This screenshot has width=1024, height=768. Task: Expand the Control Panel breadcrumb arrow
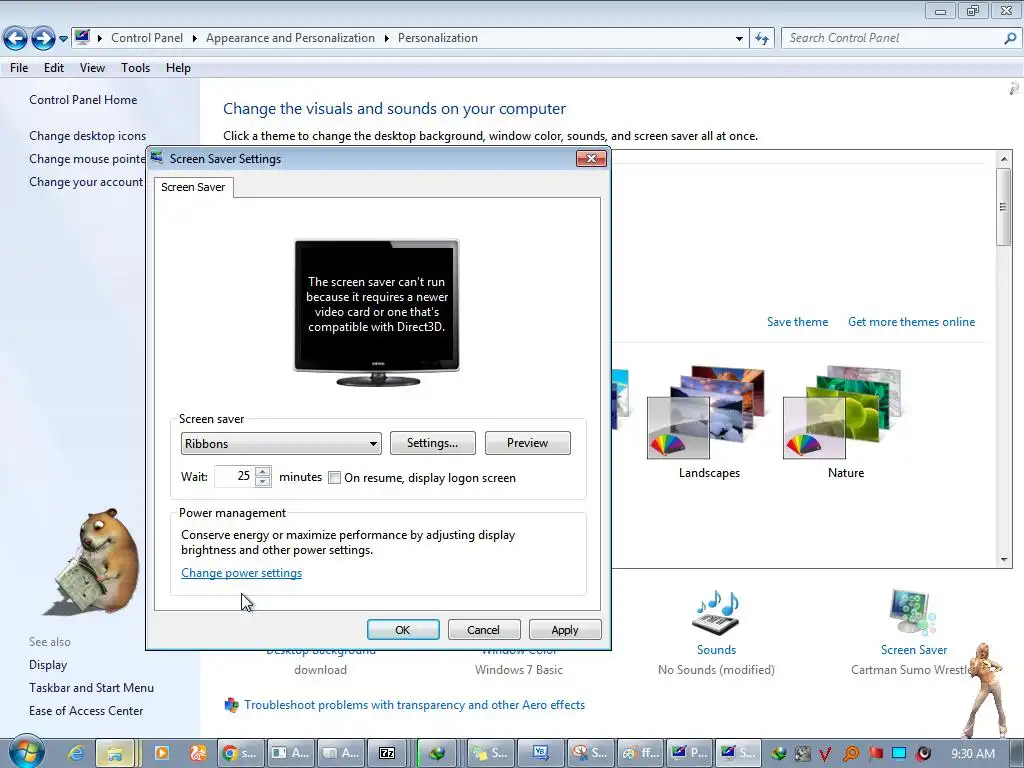click(x=195, y=39)
